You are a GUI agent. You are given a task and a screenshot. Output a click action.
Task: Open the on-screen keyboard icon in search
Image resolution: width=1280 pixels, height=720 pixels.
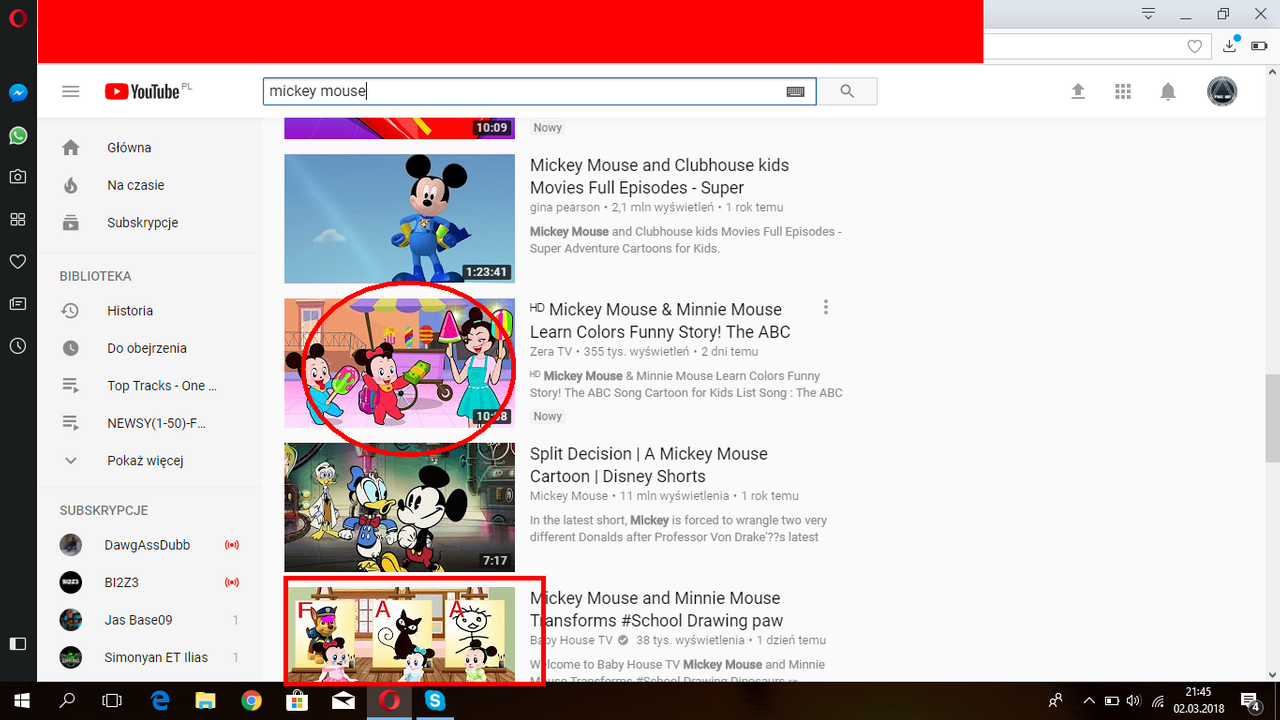pos(796,91)
